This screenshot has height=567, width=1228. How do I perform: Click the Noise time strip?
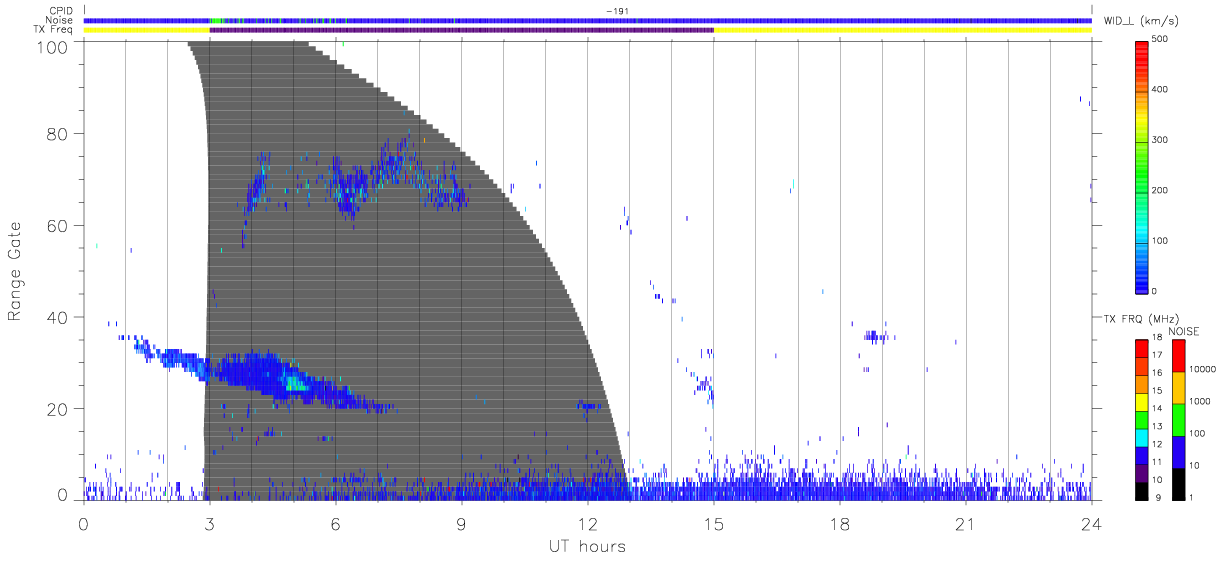point(587,20)
